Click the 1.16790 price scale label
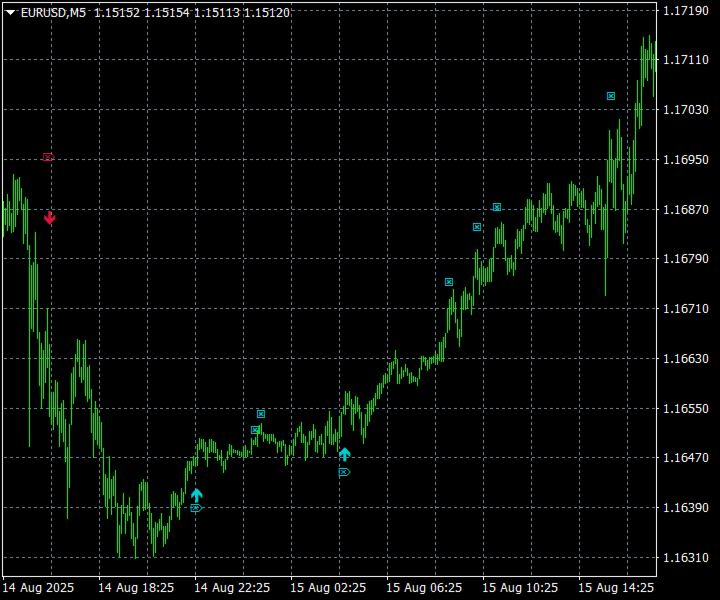This screenshot has width=720, height=600. (x=686, y=259)
